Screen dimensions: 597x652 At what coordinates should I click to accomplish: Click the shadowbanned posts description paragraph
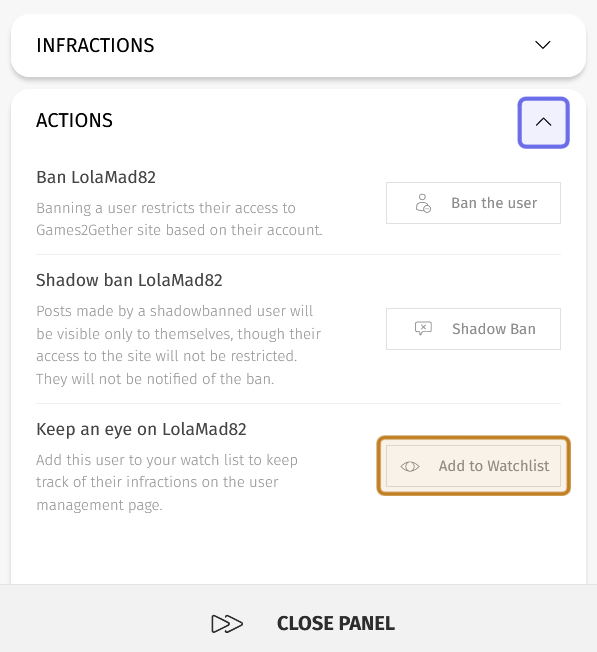point(178,345)
